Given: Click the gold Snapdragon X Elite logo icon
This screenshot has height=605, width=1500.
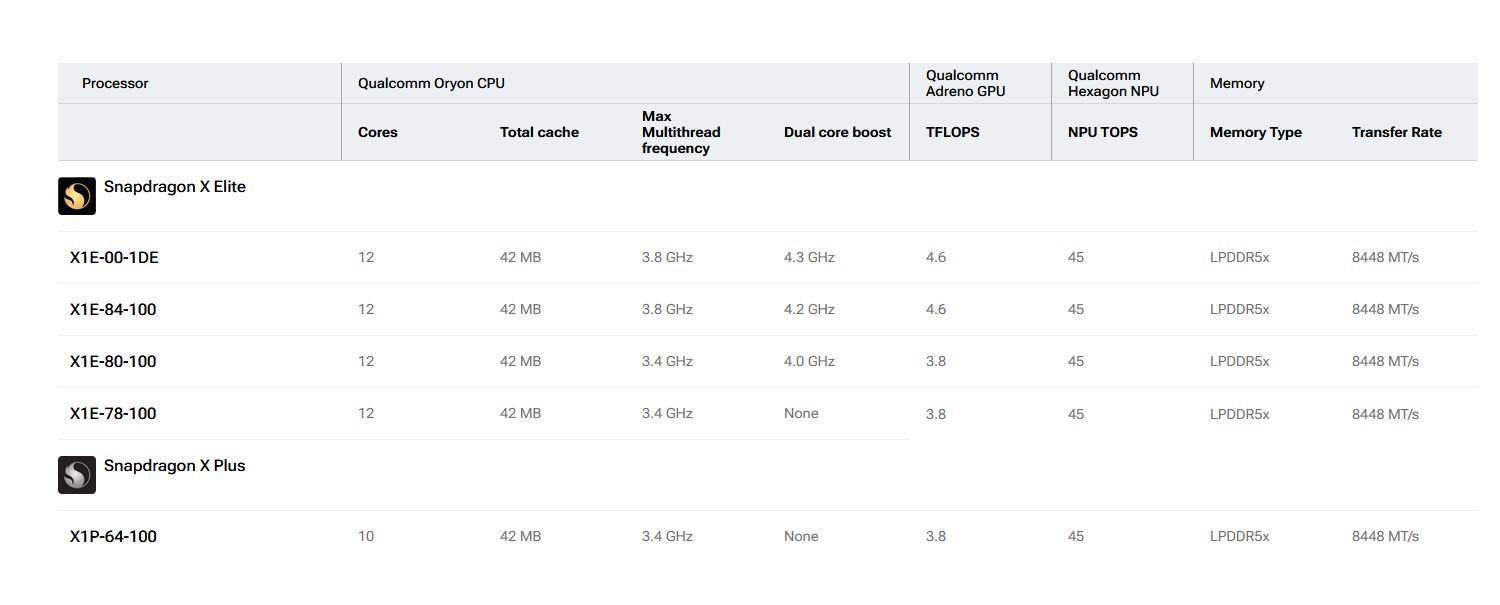Looking at the screenshot, I should pos(77,196).
